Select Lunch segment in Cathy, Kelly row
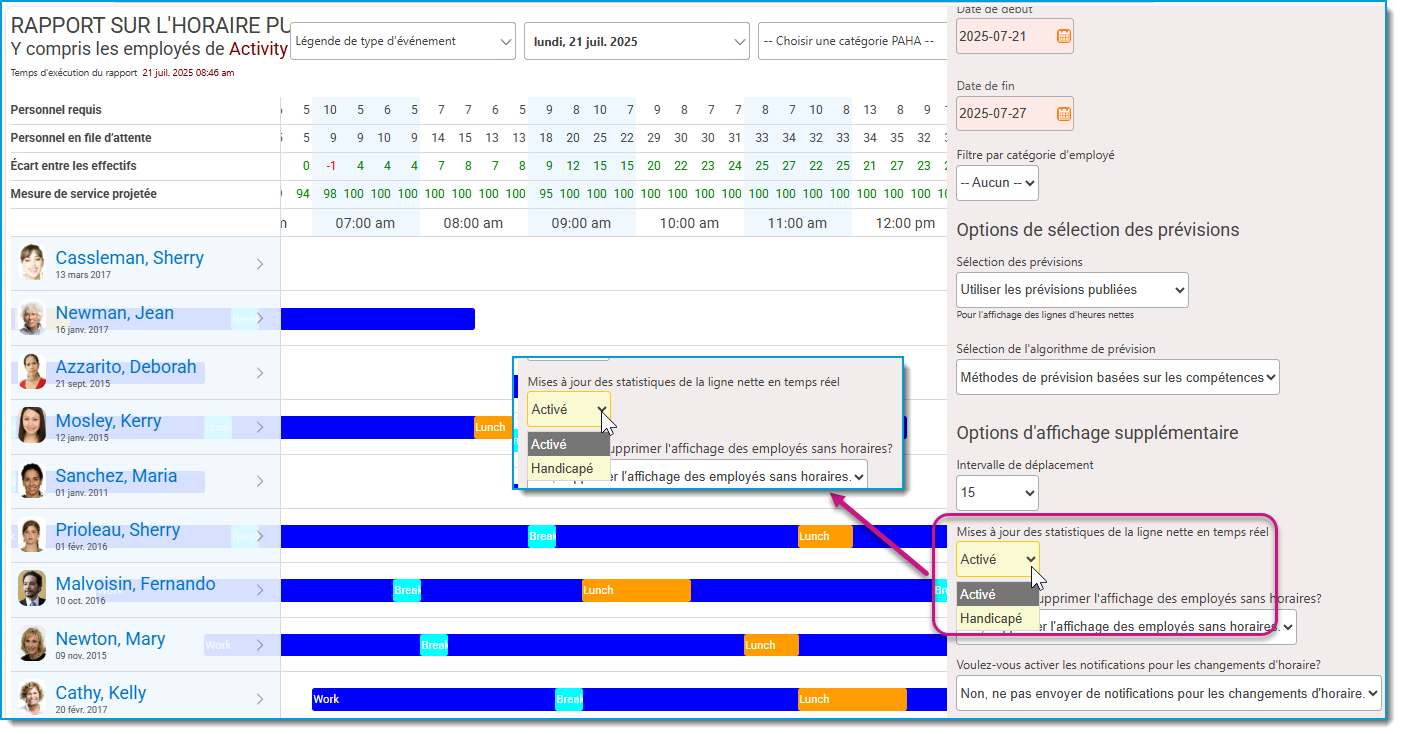Viewport: 1401px width, 734px height. pos(852,699)
